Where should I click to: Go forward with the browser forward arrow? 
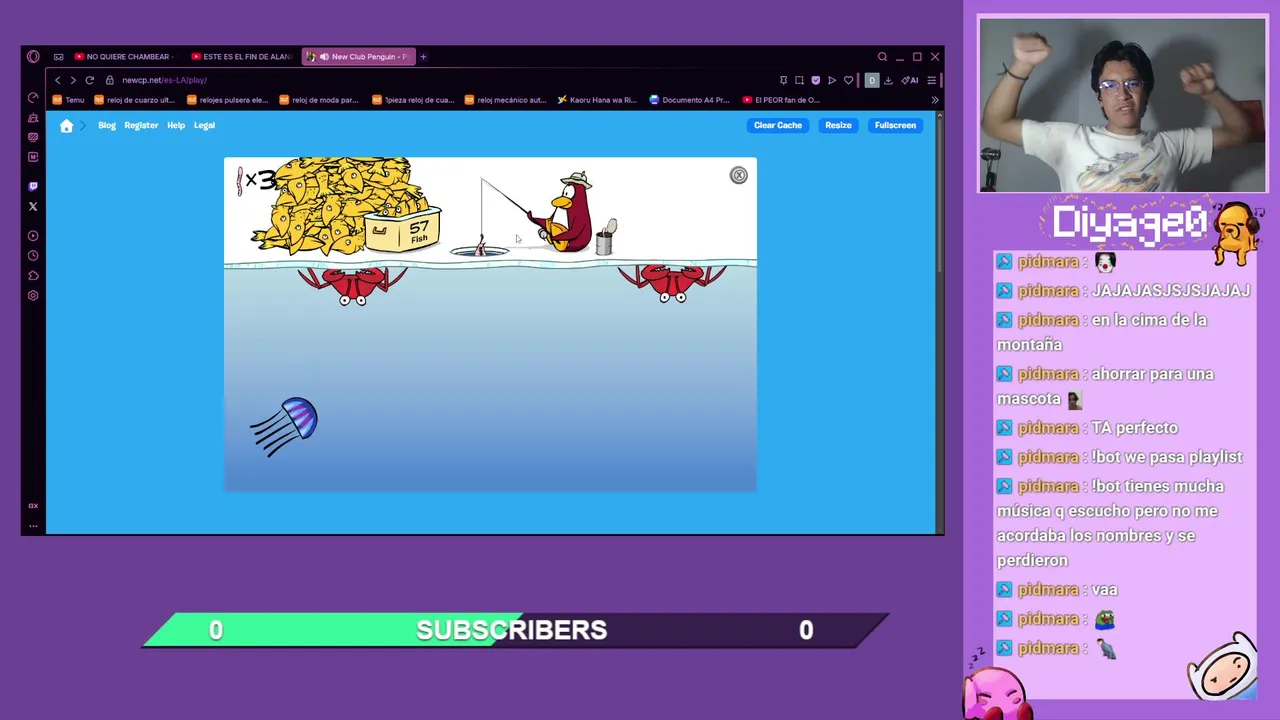[x=72, y=80]
